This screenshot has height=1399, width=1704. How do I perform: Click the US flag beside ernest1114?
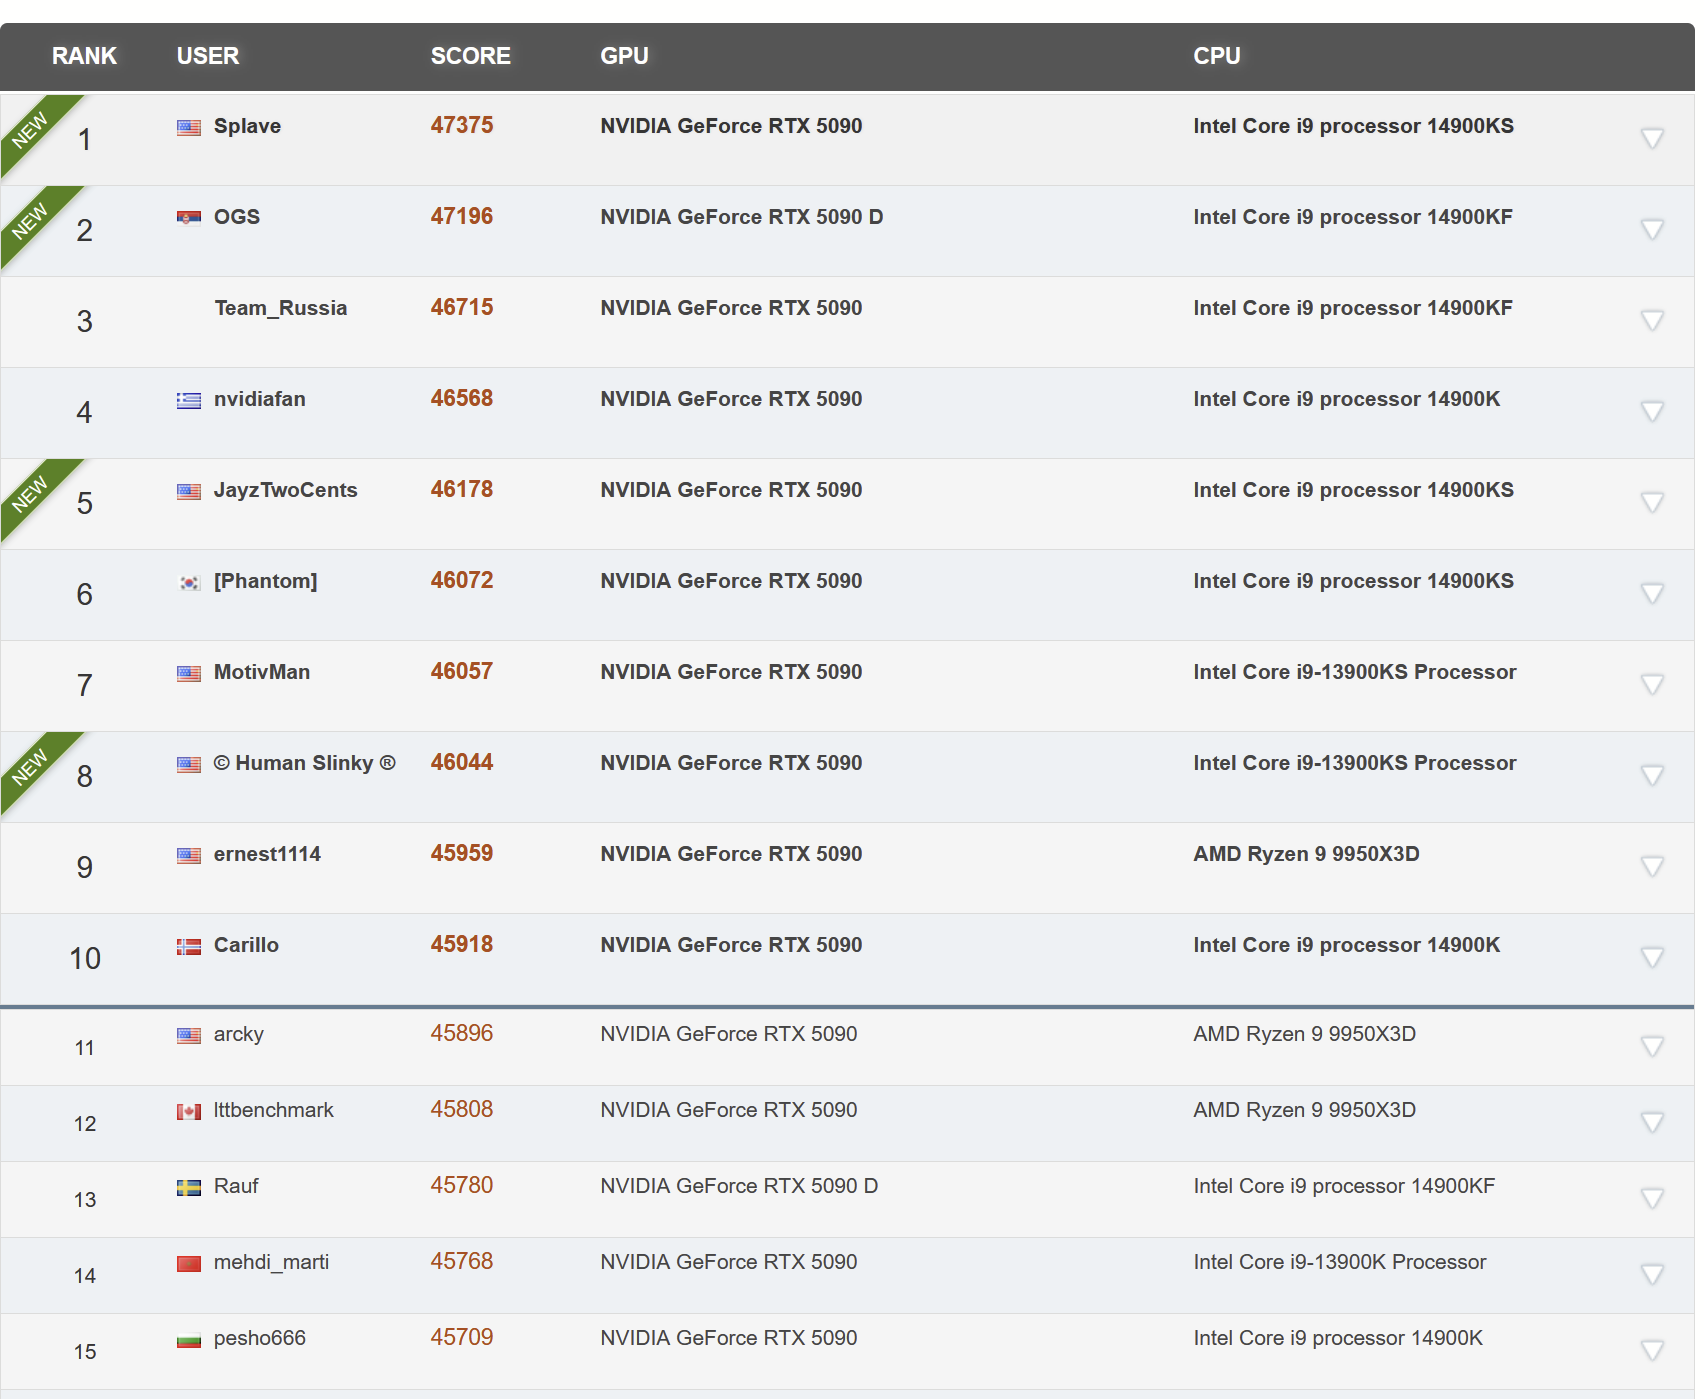tap(189, 855)
